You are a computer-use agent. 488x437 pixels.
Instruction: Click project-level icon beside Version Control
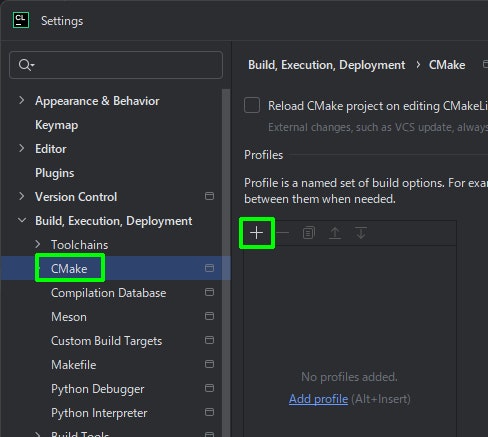[x=209, y=196]
